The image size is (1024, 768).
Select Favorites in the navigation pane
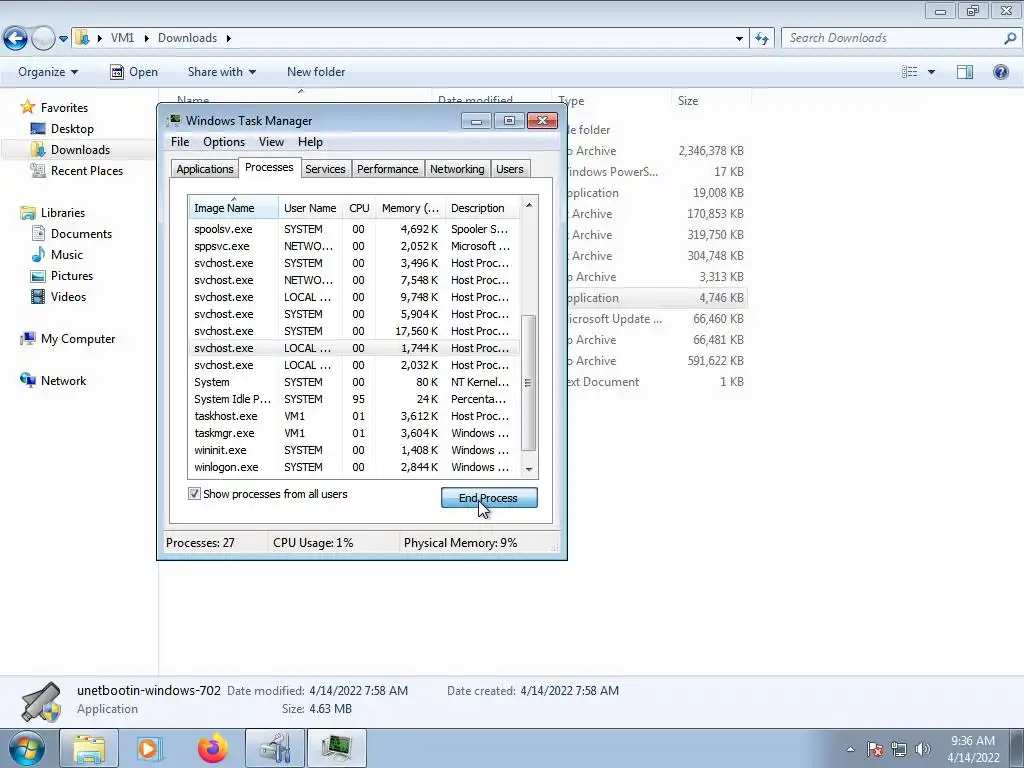[64, 108]
